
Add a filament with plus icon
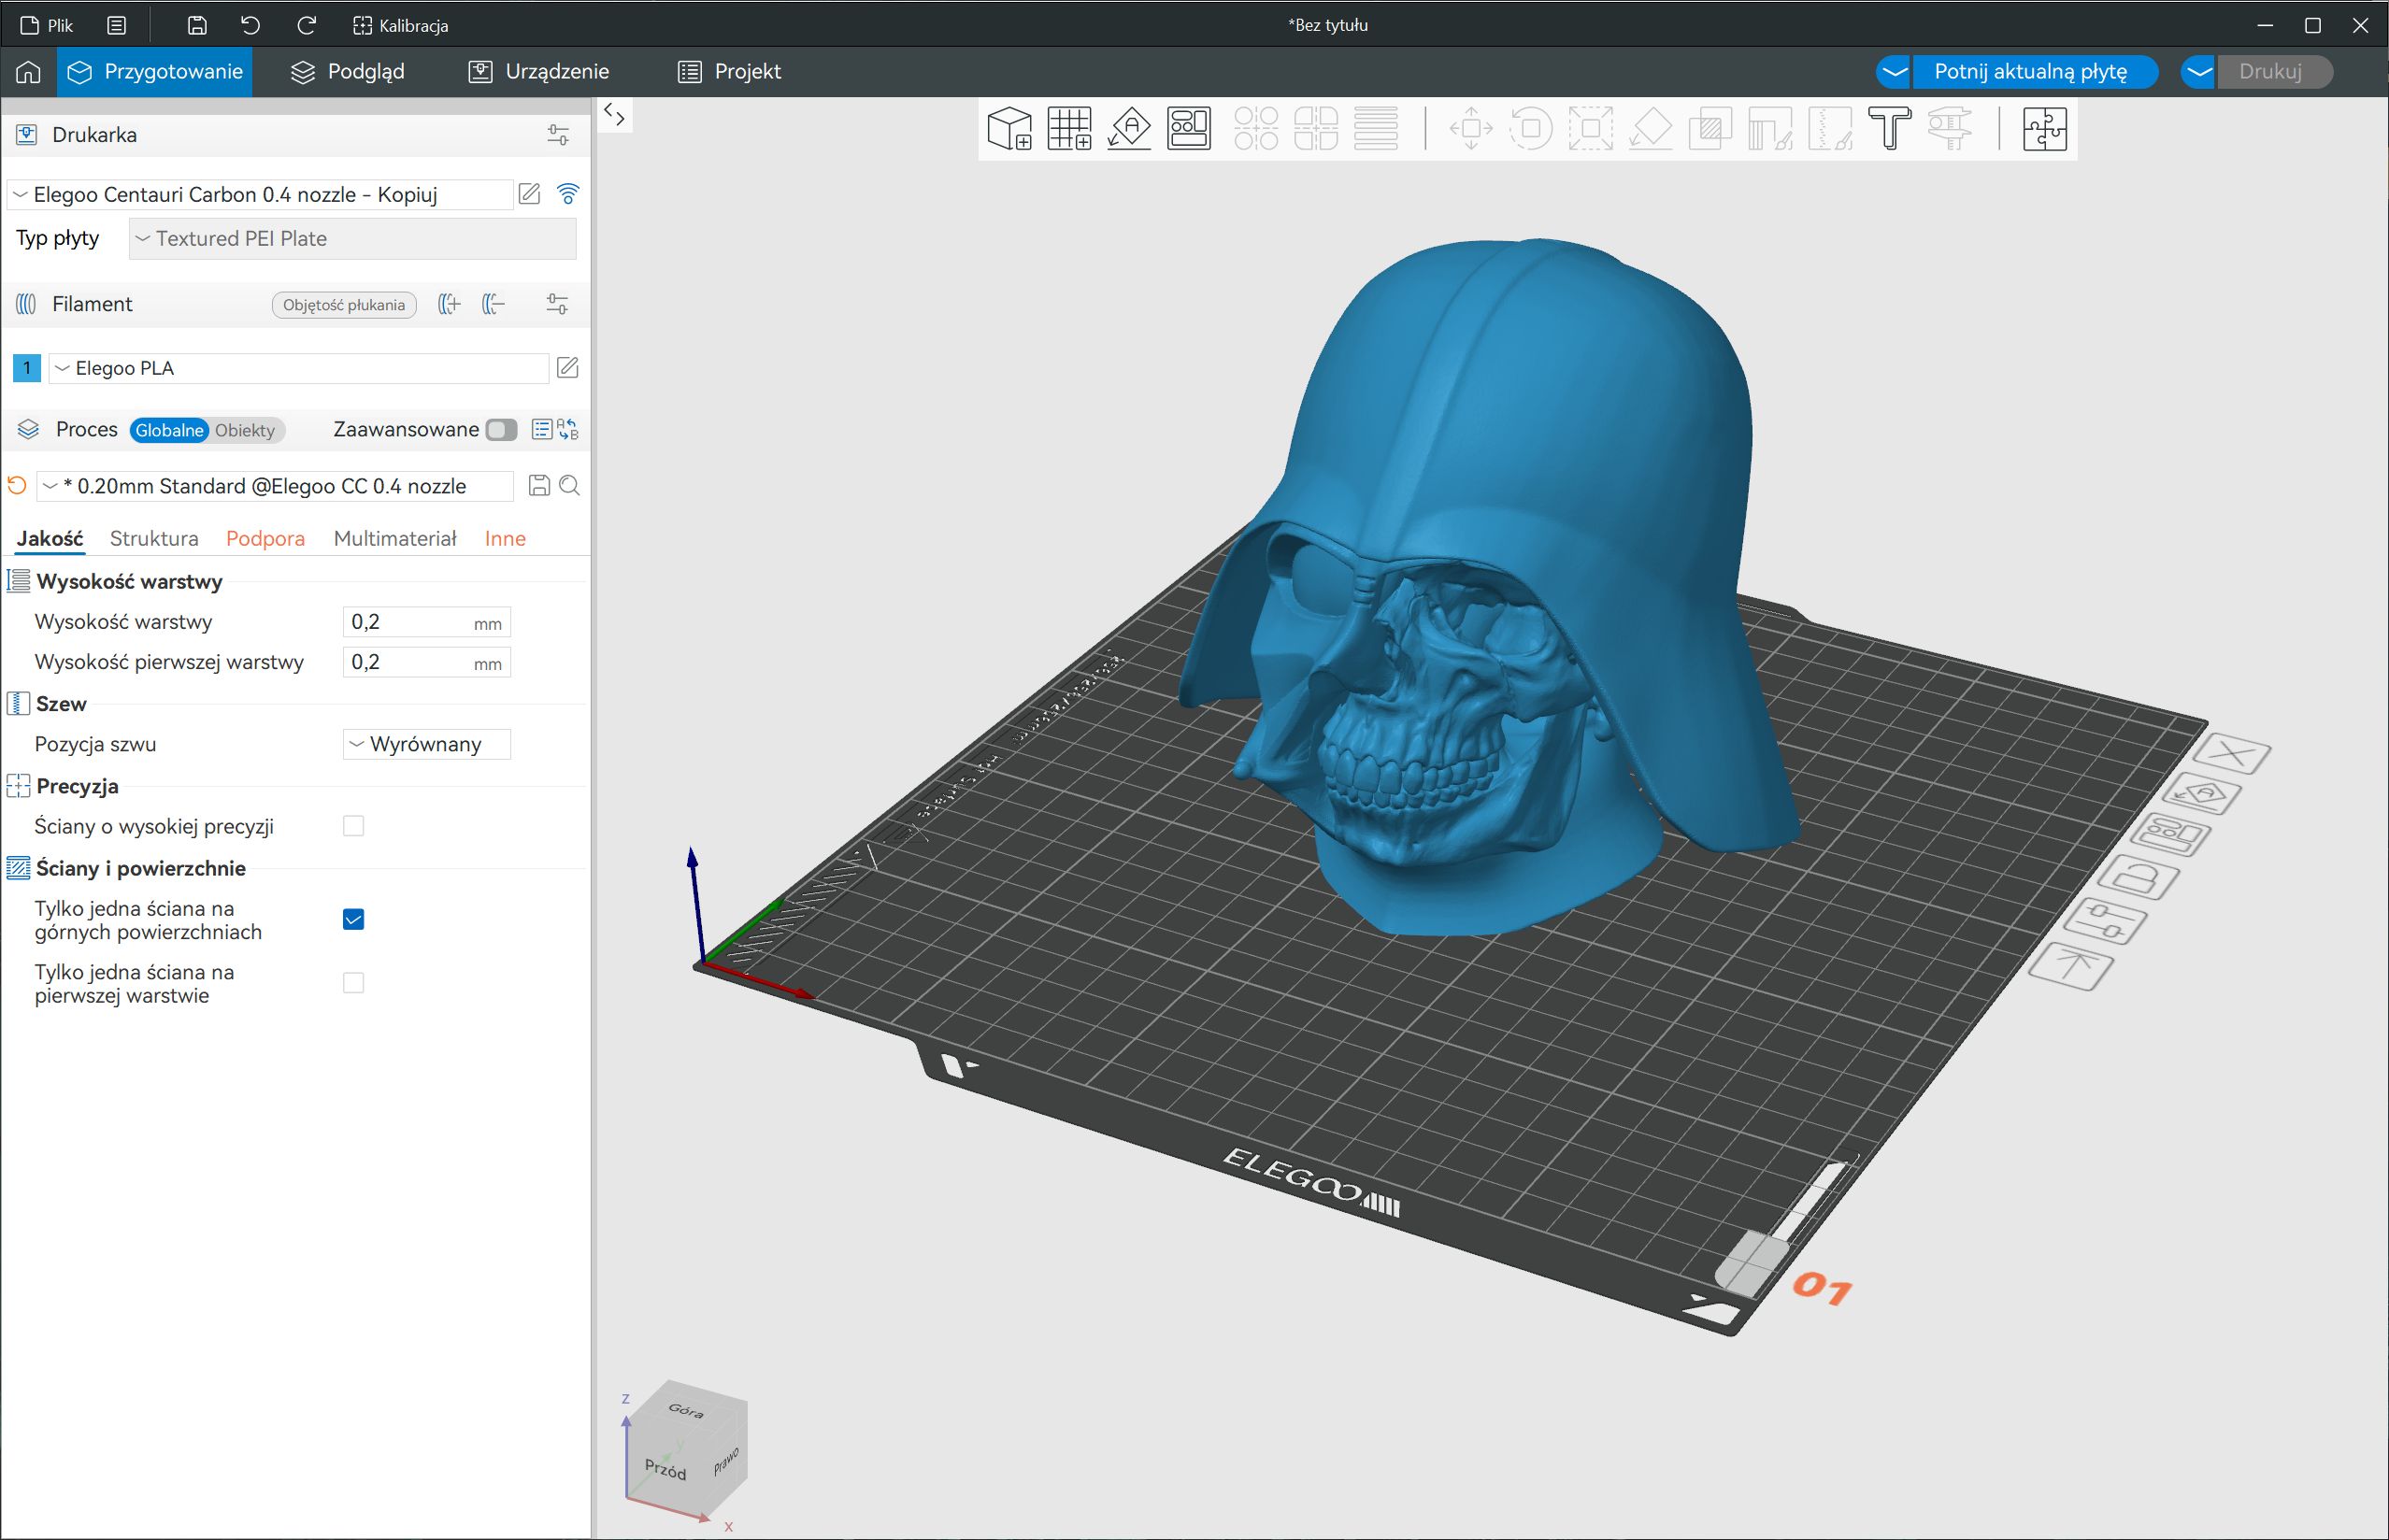click(450, 304)
